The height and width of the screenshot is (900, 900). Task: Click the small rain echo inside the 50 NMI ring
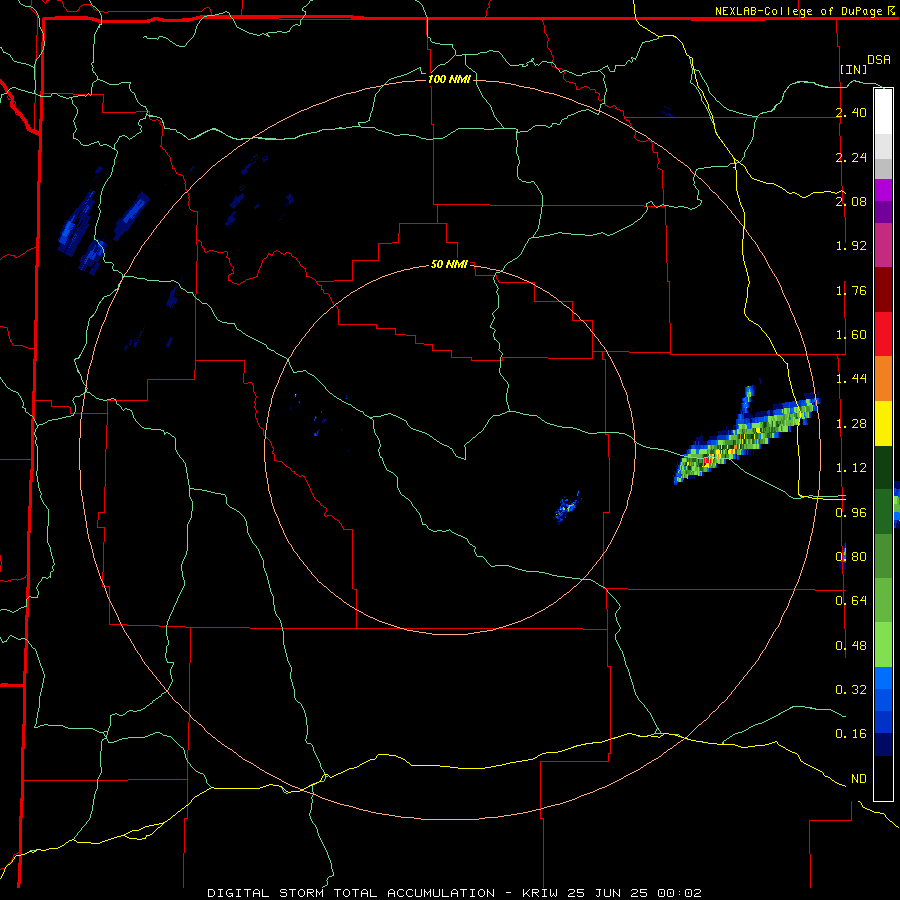point(568,507)
